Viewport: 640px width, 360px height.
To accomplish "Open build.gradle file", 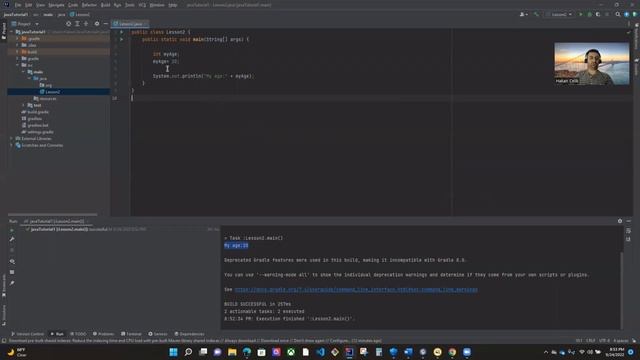I will (x=35, y=112).
